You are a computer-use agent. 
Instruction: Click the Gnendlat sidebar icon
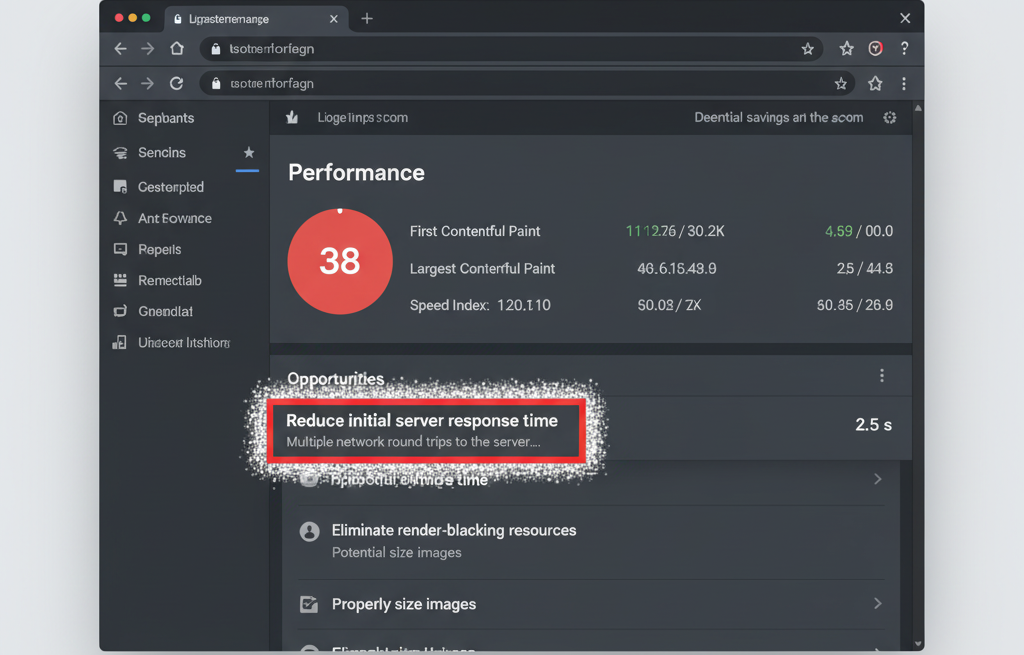[x=121, y=311]
